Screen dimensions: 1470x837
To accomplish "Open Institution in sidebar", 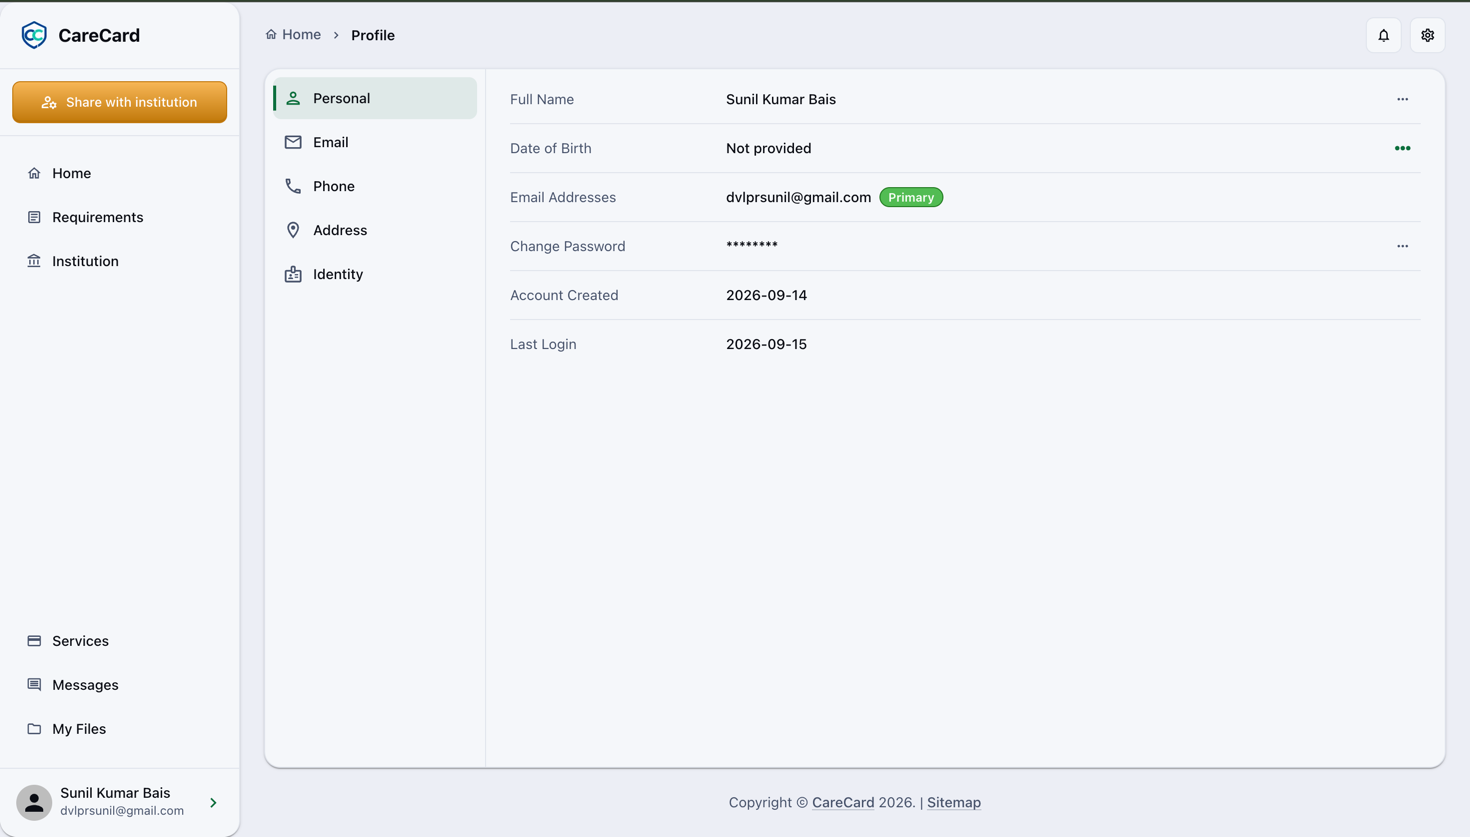I will point(120,261).
